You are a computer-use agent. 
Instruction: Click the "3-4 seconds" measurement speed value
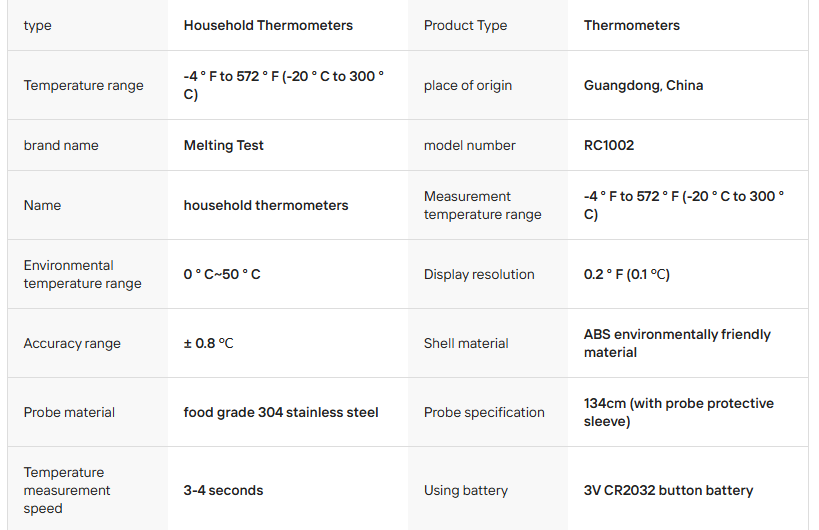(x=223, y=490)
